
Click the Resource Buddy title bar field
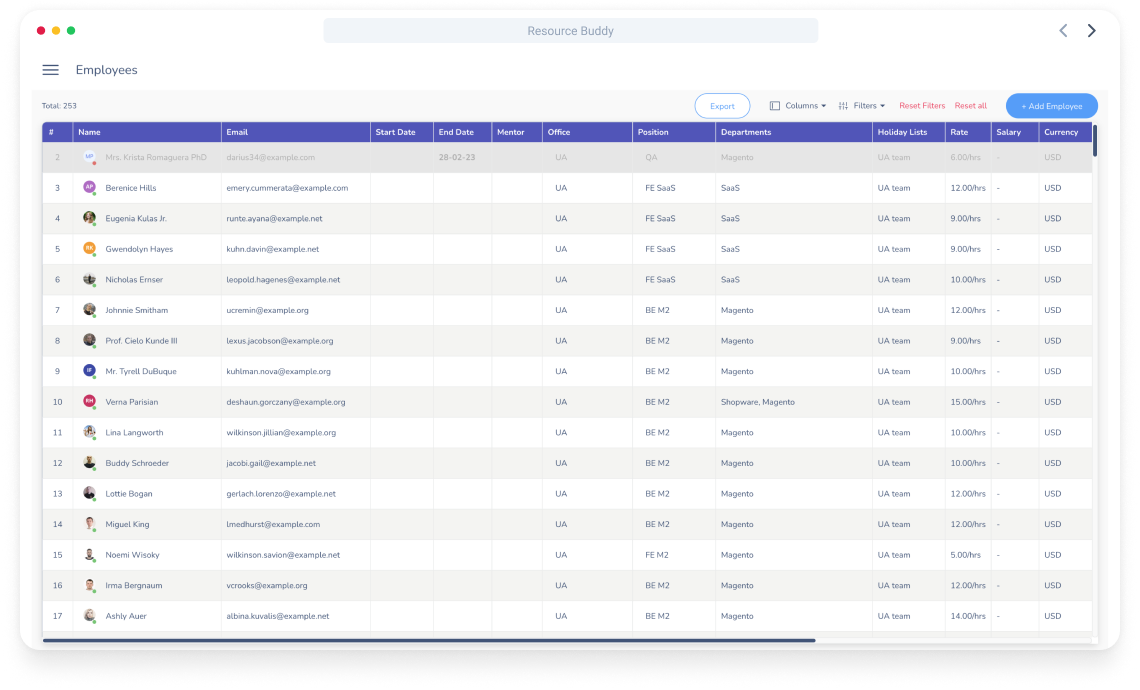(570, 31)
